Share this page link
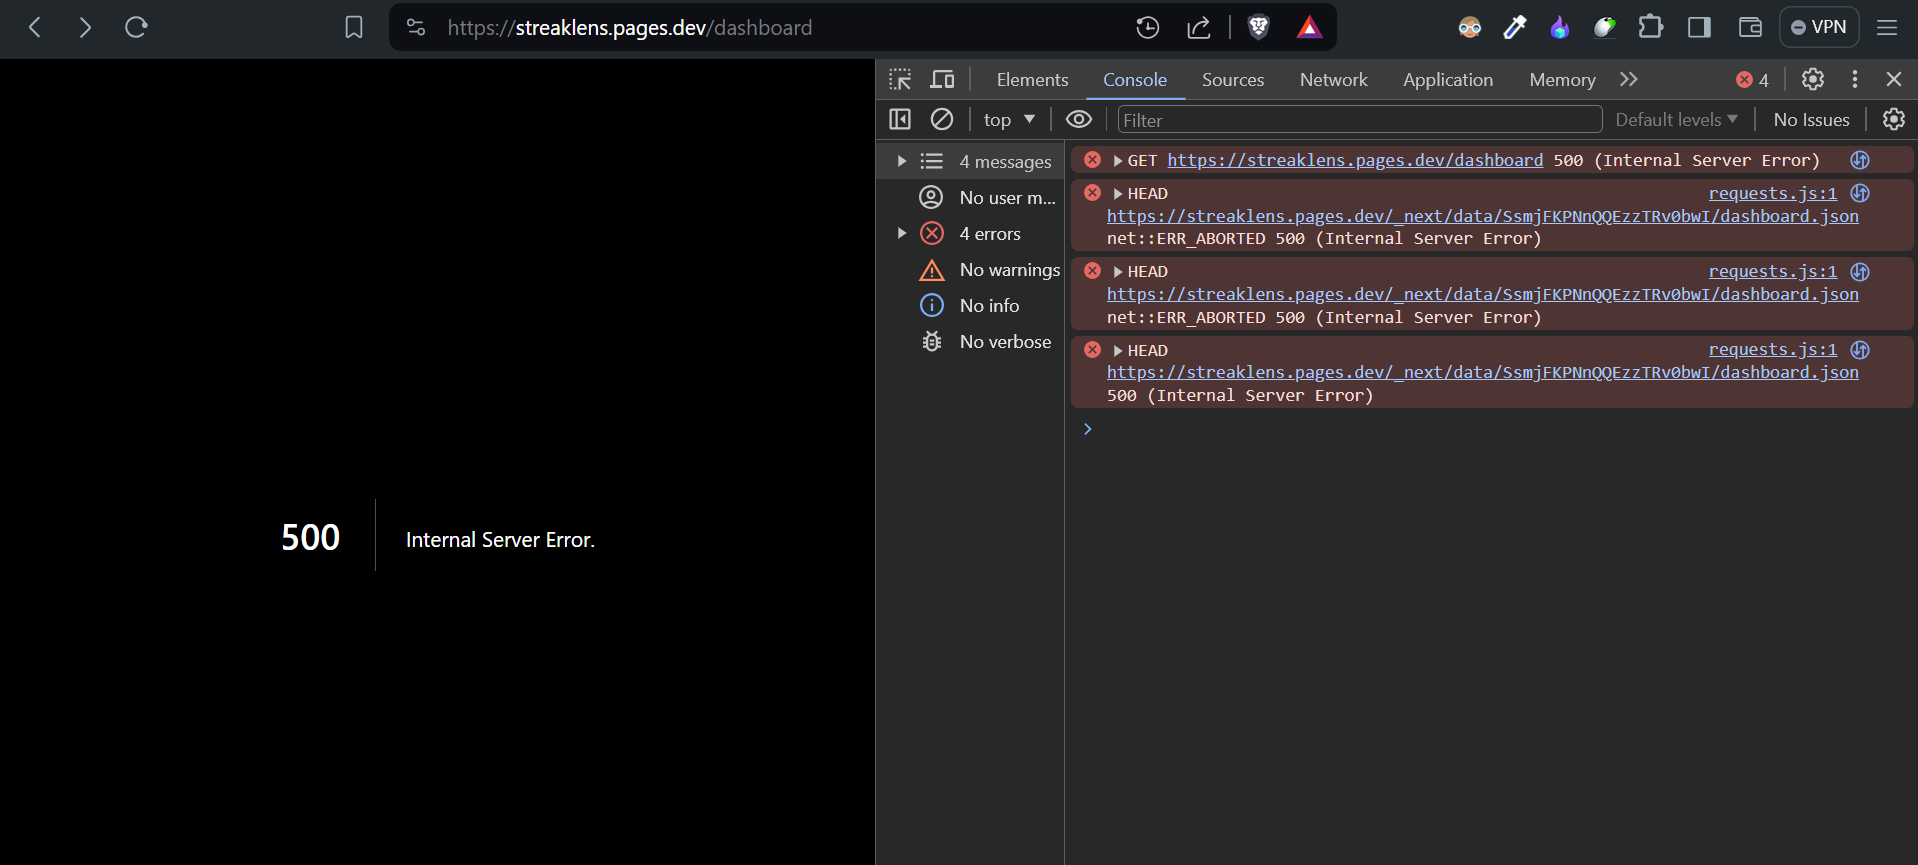Image resolution: width=1918 pixels, height=865 pixels. (1199, 27)
